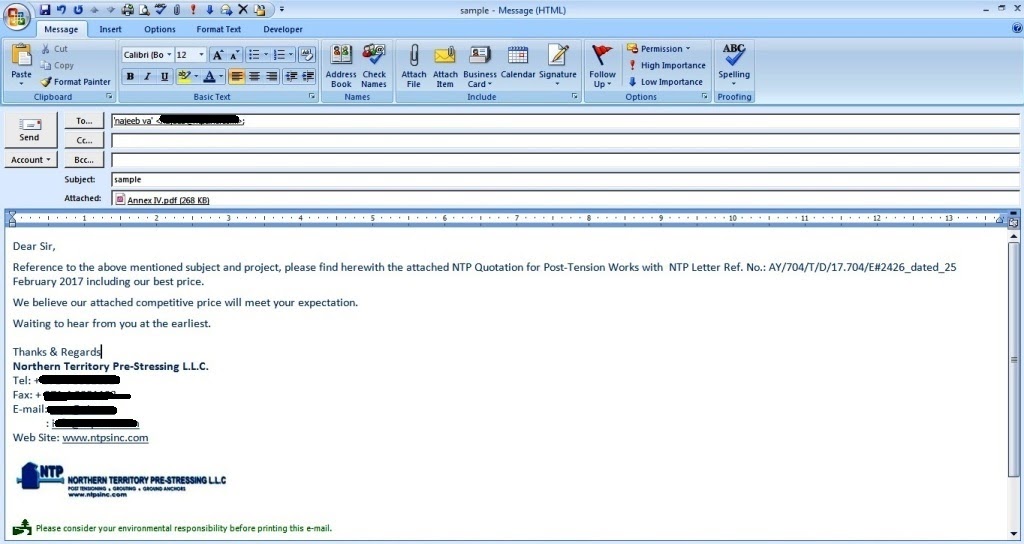
Task: Open the Permission dropdown
Action: 659,48
